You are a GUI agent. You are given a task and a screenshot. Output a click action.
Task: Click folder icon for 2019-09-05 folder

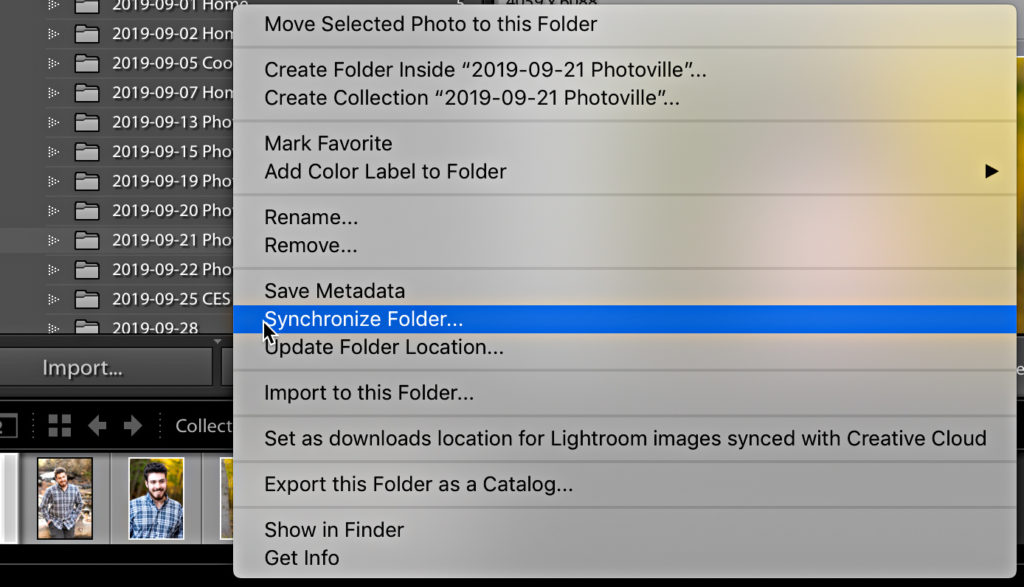point(86,63)
